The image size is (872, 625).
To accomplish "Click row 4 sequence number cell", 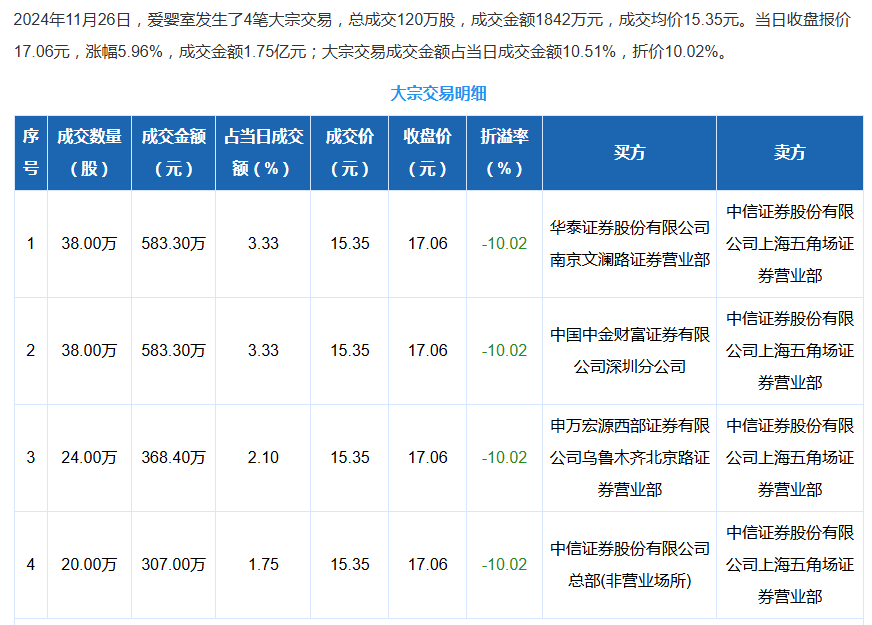I will [x=31, y=564].
